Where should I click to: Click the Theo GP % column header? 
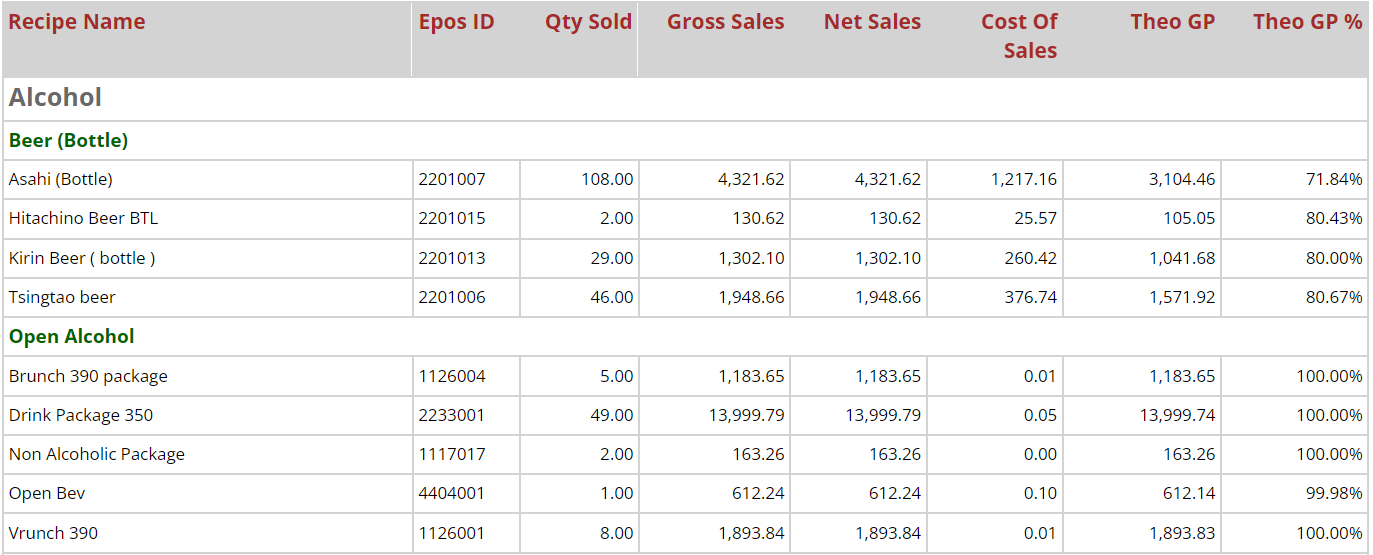(x=1307, y=22)
